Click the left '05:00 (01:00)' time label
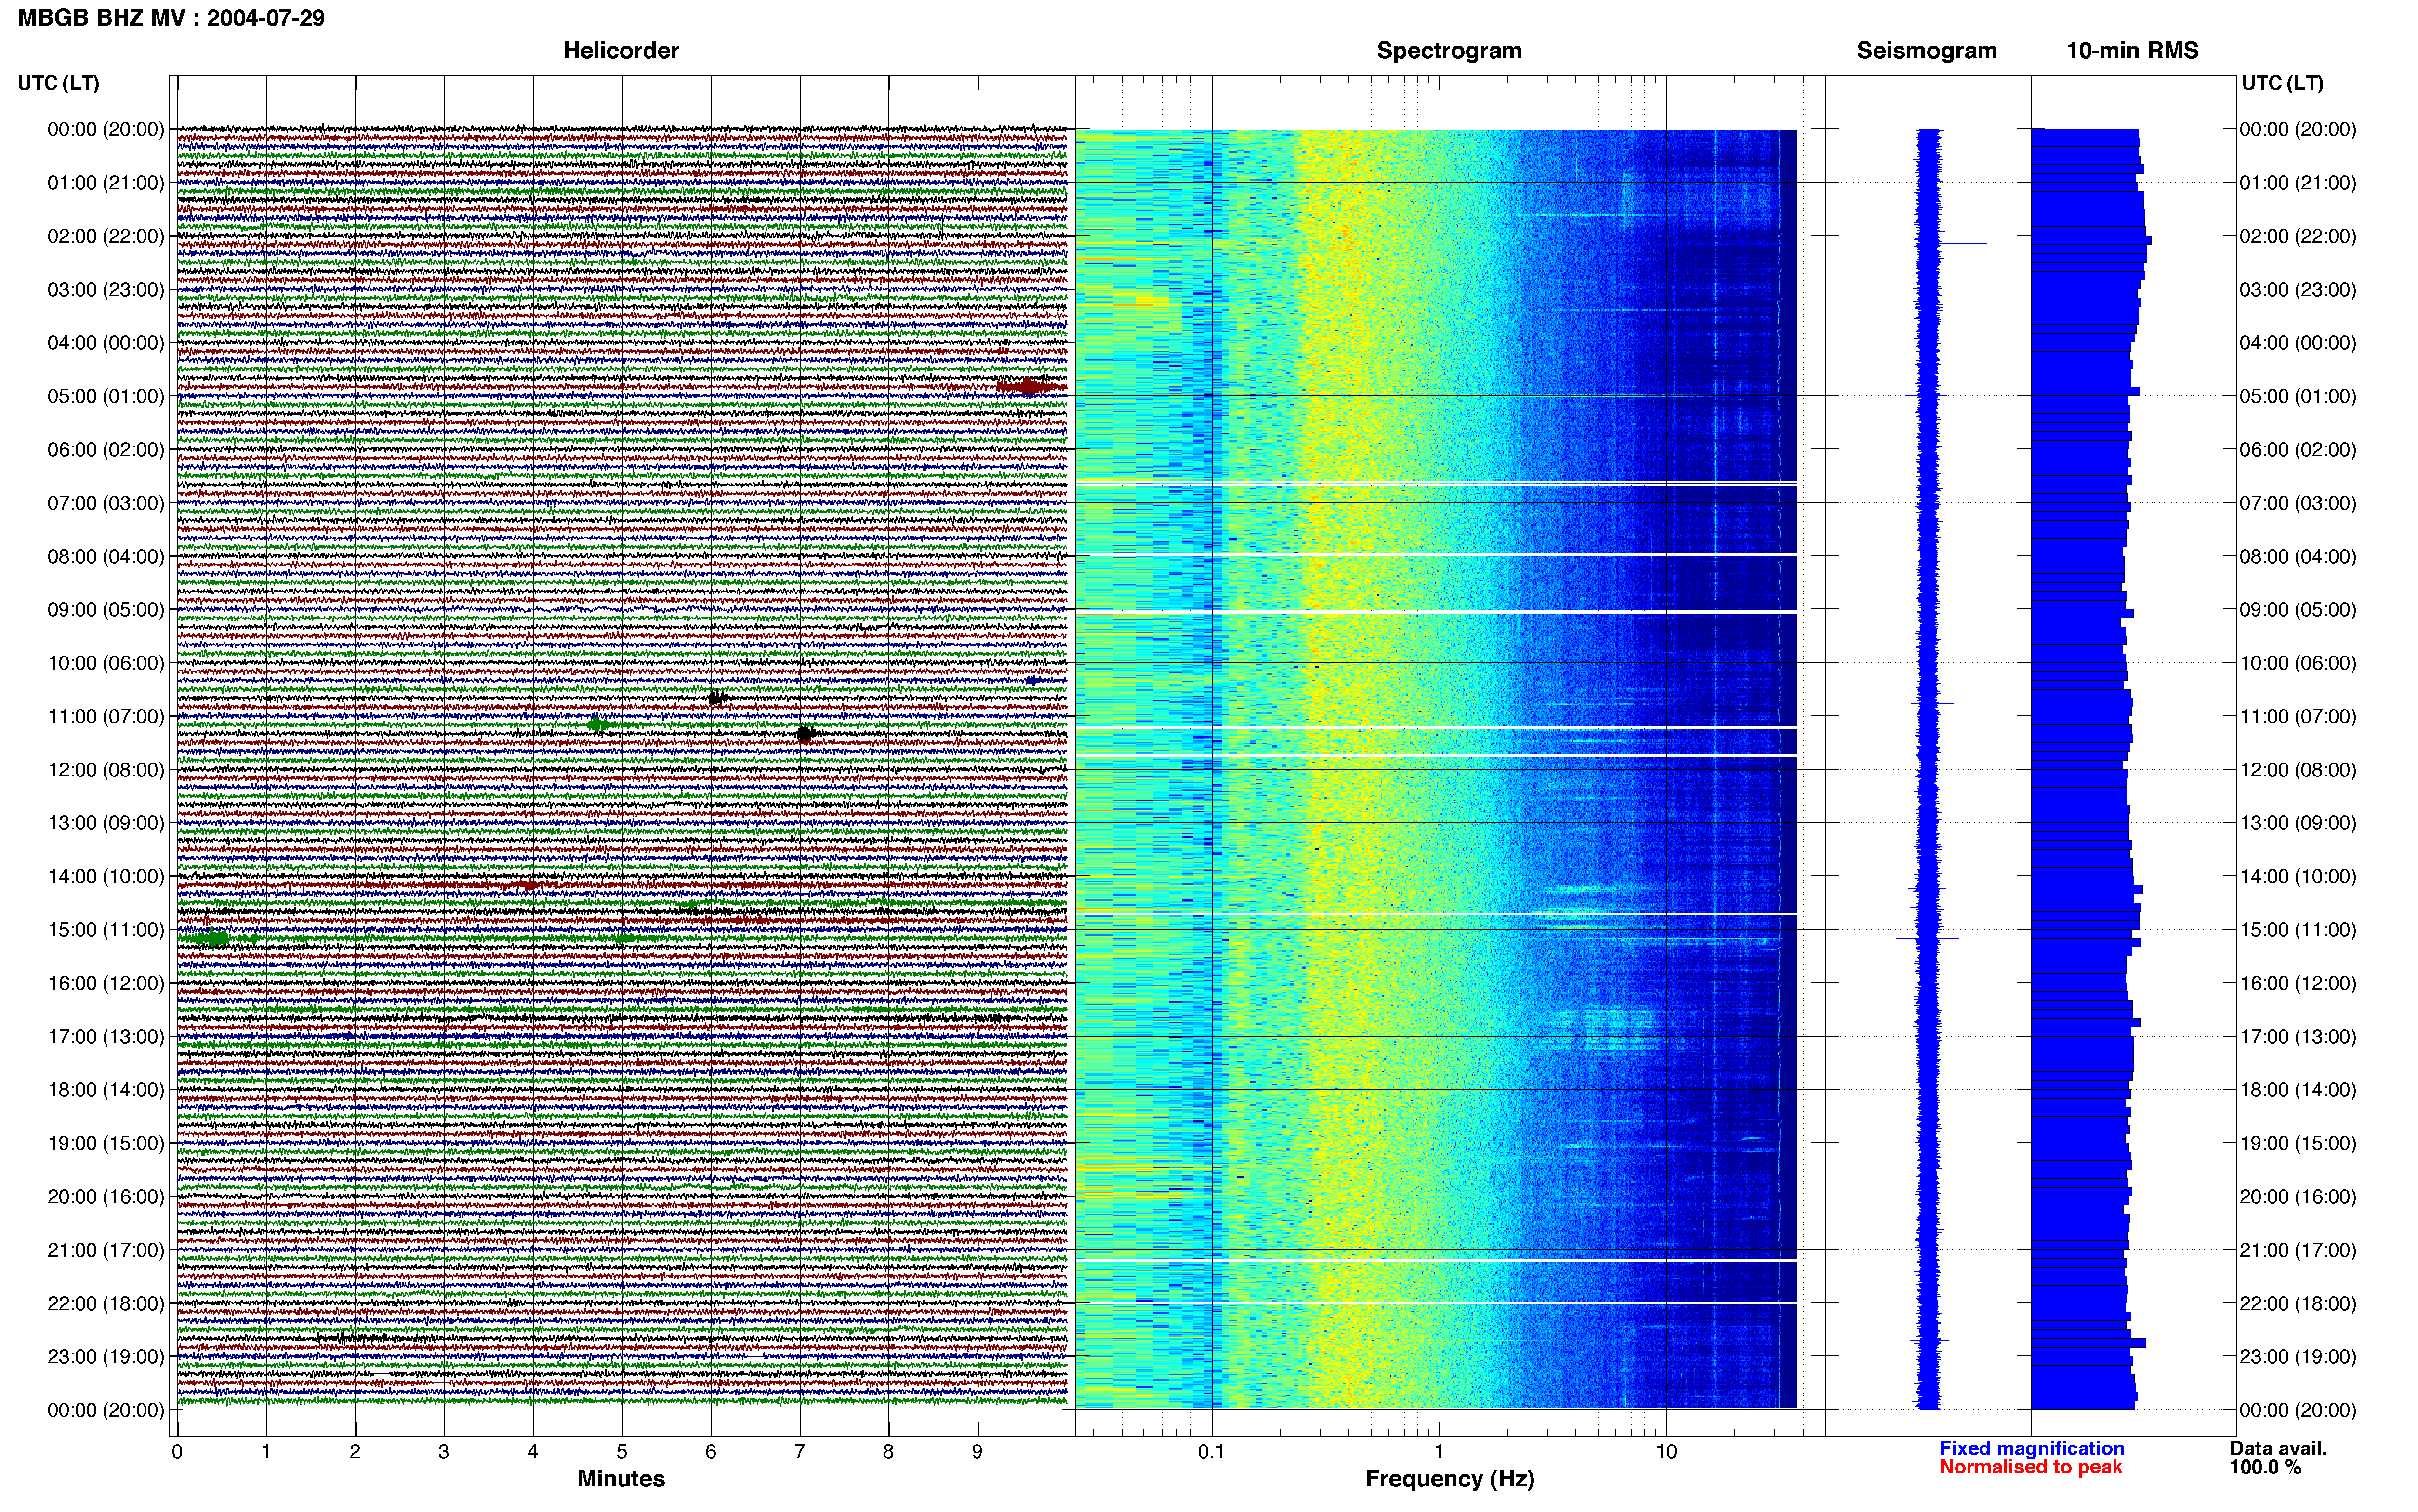 click(106, 396)
